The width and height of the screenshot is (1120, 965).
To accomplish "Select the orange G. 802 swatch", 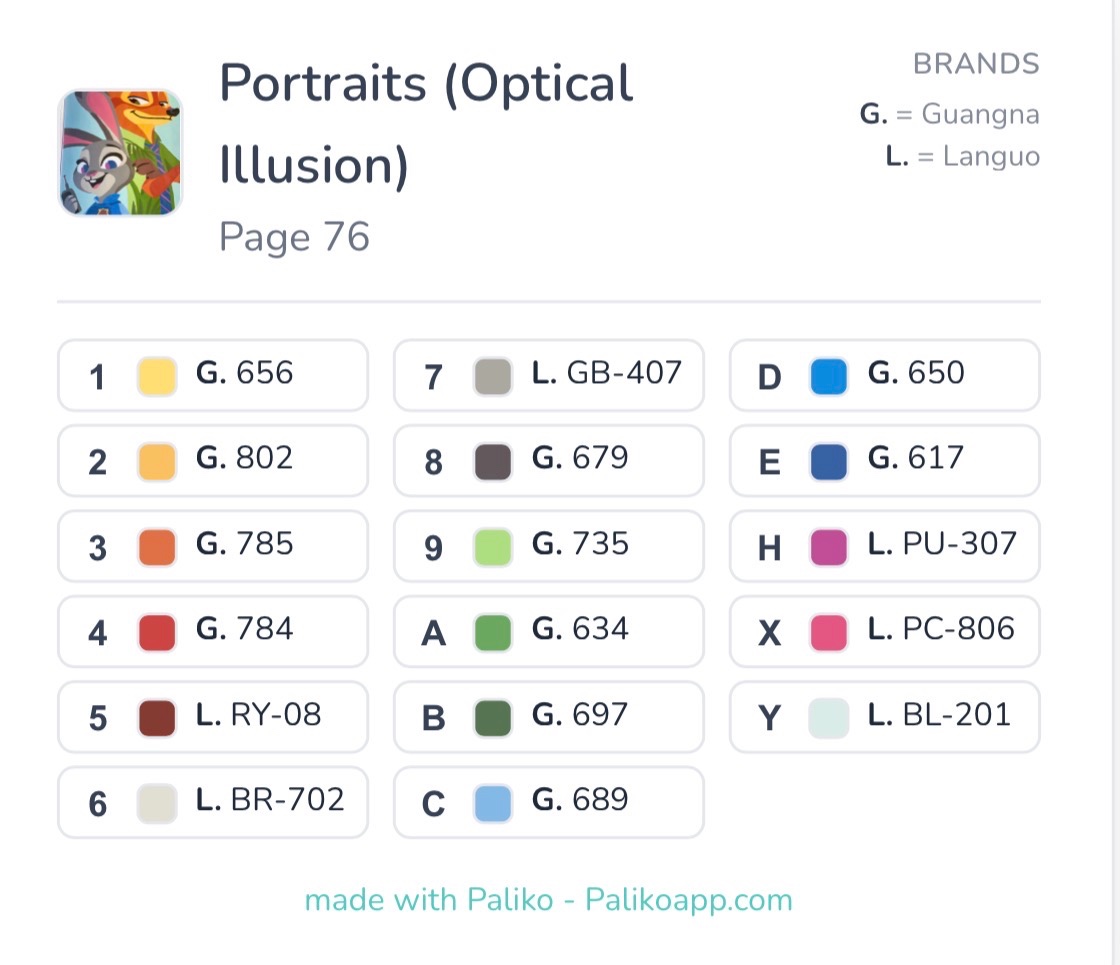I will pos(156,461).
